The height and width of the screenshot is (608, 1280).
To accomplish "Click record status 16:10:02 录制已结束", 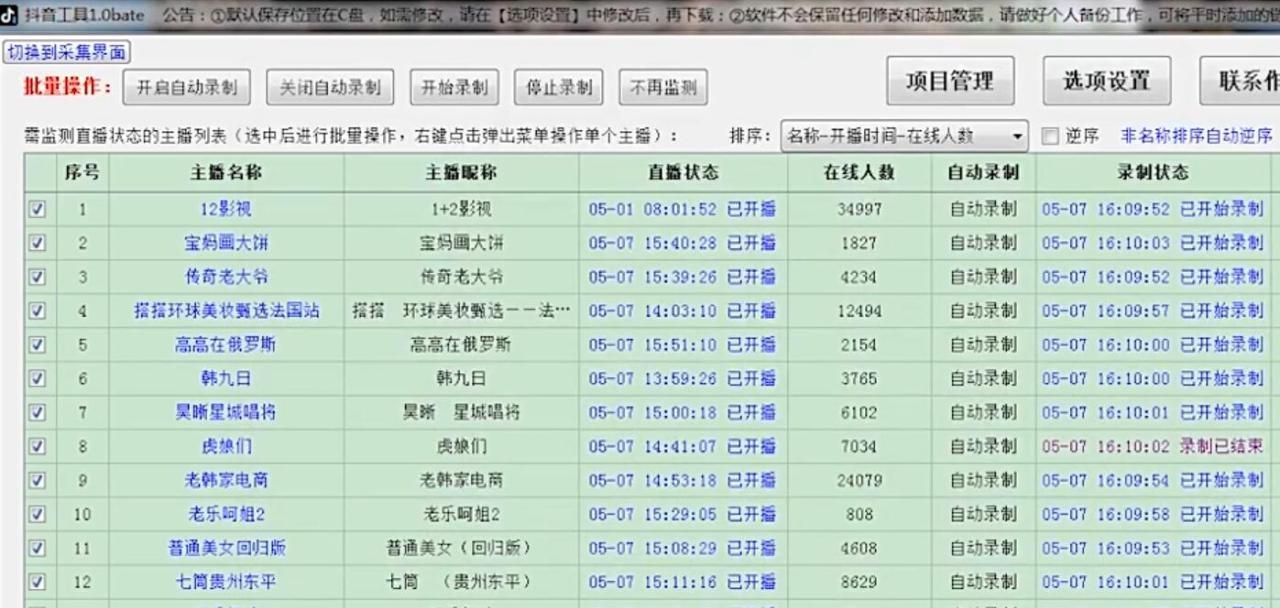I will 1152,446.
